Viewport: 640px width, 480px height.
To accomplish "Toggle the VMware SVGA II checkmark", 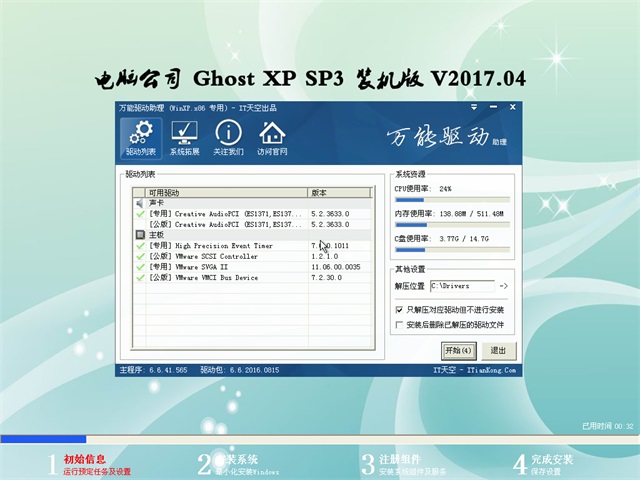I will 140,267.
